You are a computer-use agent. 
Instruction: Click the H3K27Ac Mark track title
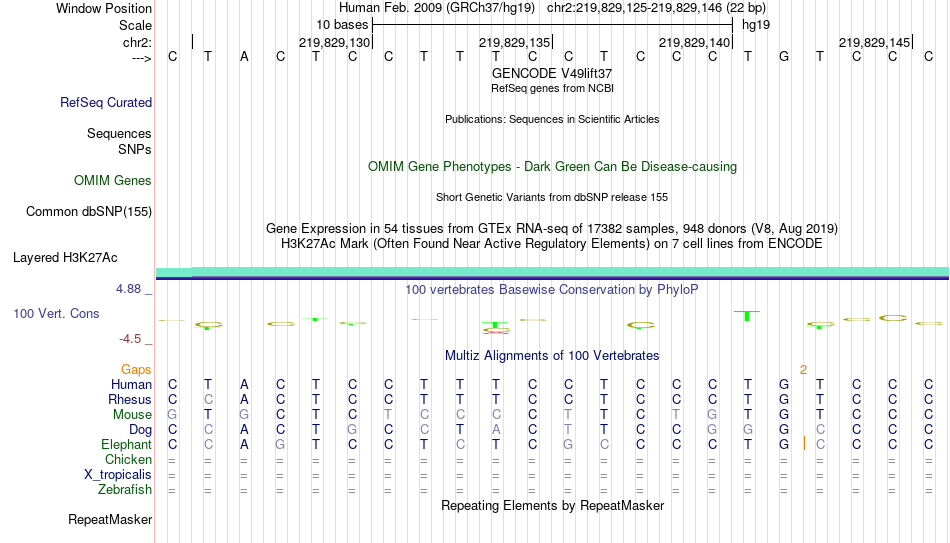click(552, 244)
